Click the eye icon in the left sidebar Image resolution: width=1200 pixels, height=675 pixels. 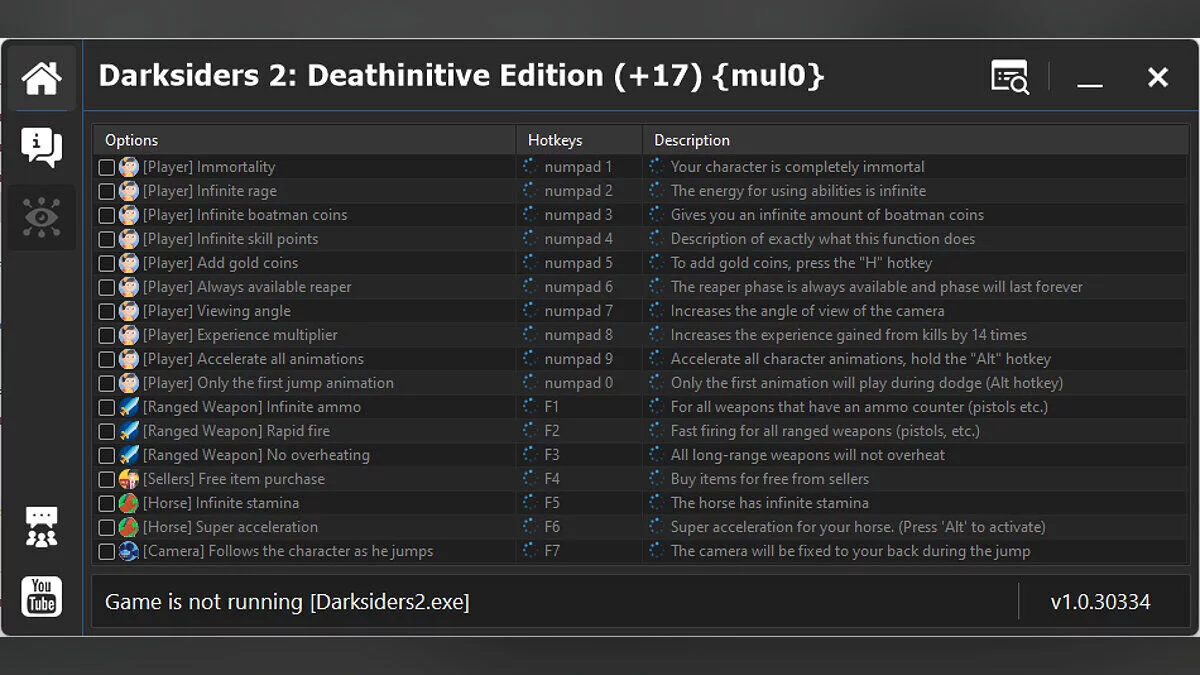[41, 217]
